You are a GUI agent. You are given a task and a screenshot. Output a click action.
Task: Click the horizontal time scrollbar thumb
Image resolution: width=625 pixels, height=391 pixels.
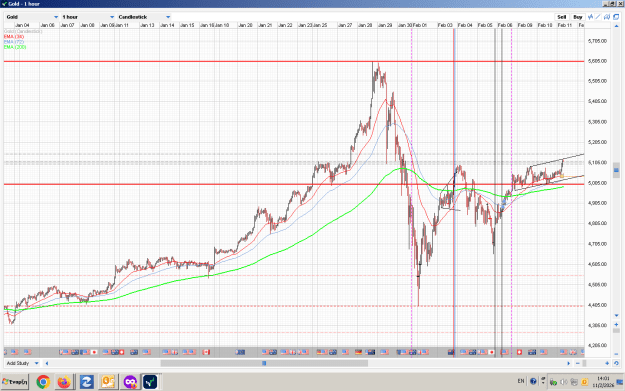click(x=264, y=363)
